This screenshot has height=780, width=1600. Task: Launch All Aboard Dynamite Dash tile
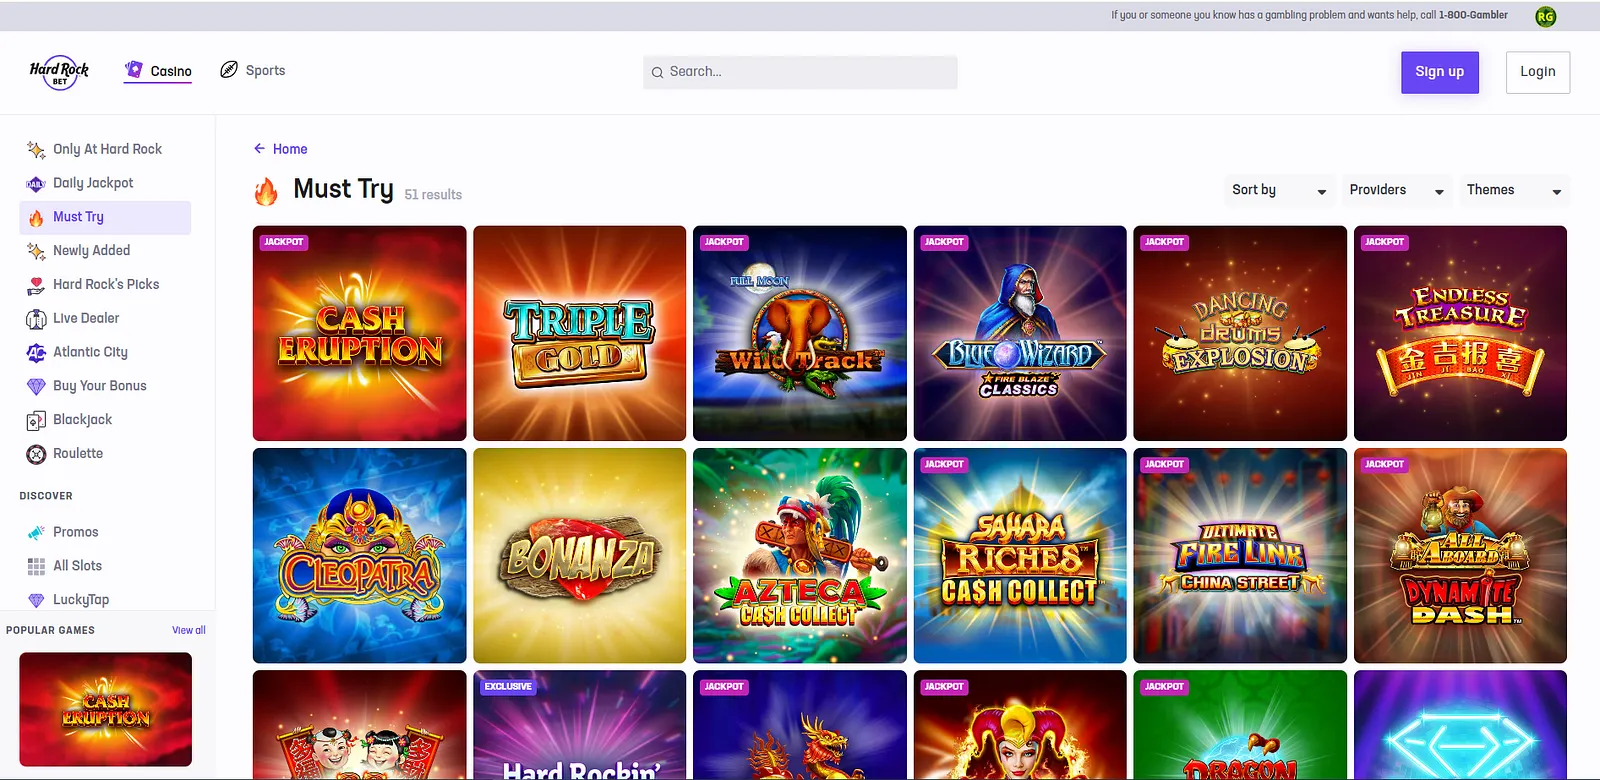tap(1460, 556)
